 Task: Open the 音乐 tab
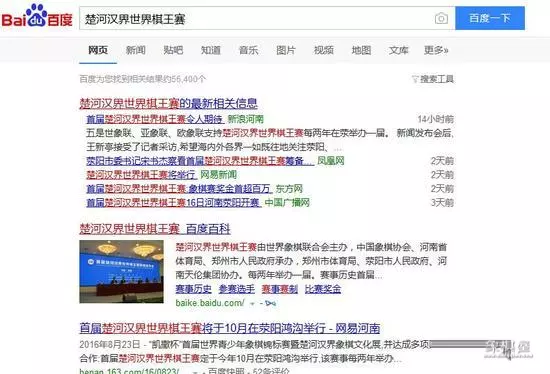[248, 50]
